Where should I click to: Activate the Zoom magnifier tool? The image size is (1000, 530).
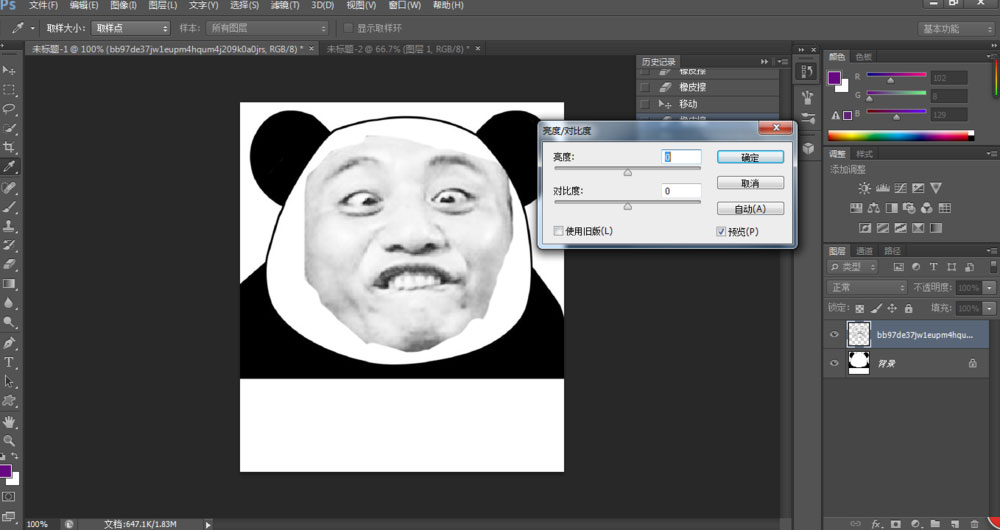click(9, 440)
